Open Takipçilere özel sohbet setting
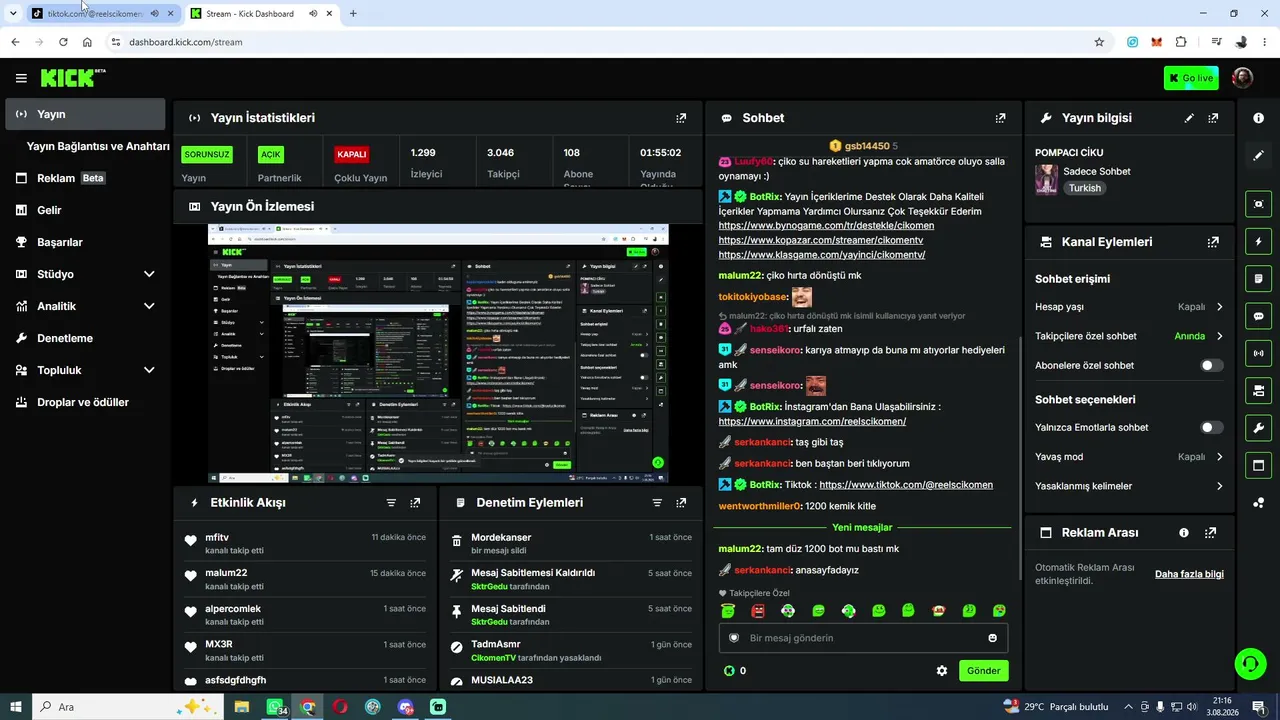Viewport: 1280px width, 720px height. (1129, 336)
